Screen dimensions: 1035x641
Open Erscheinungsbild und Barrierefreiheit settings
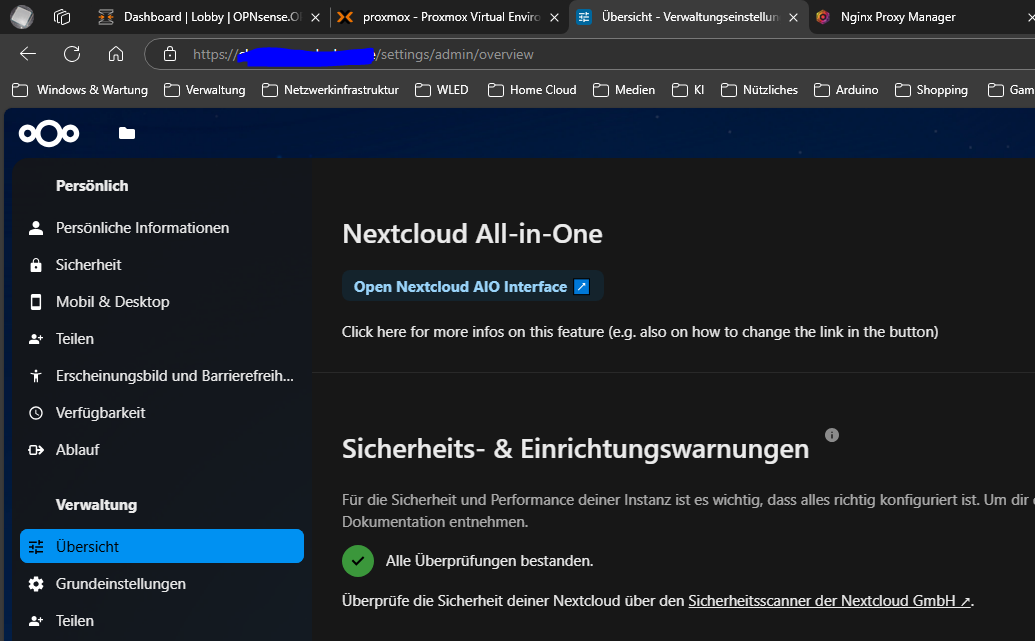click(x=162, y=376)
